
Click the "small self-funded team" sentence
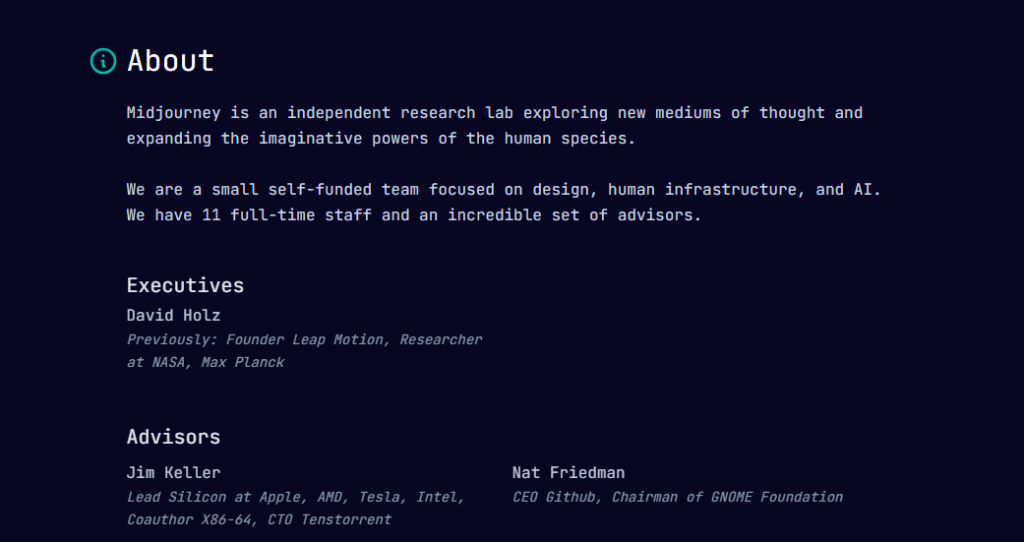click(x=504, y=190)
